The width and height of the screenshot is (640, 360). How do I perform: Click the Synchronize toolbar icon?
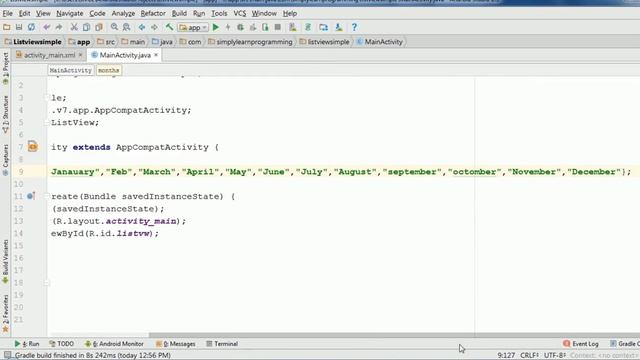tap(31, 27)
